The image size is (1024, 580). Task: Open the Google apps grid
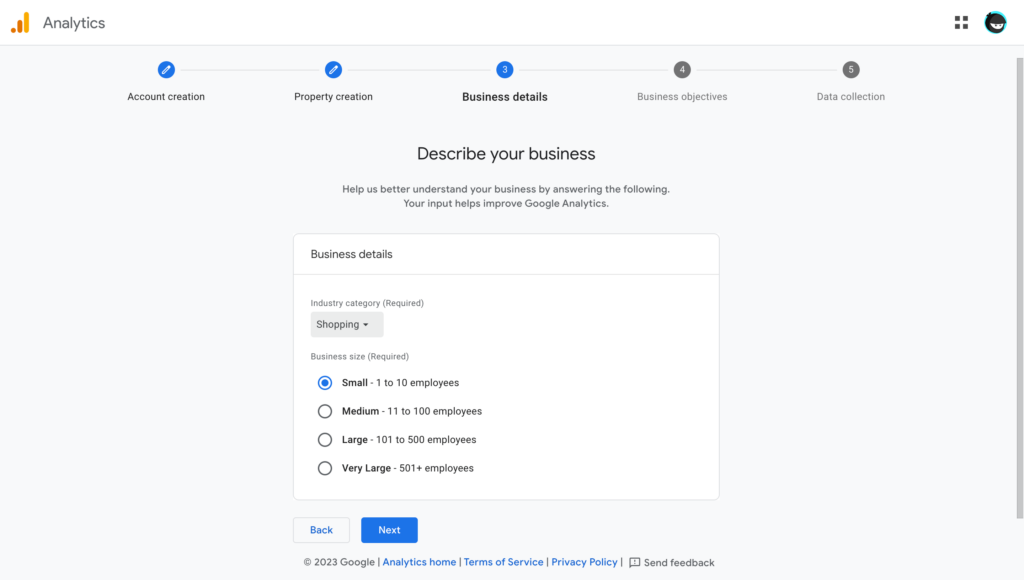[x=961, y=21]
